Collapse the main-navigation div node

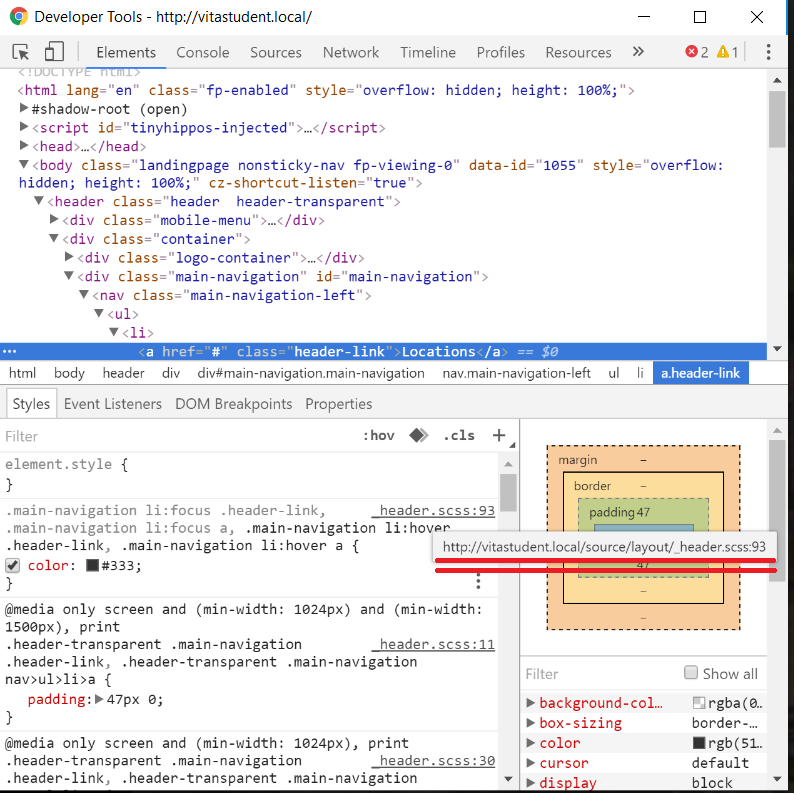click(69, 276)
